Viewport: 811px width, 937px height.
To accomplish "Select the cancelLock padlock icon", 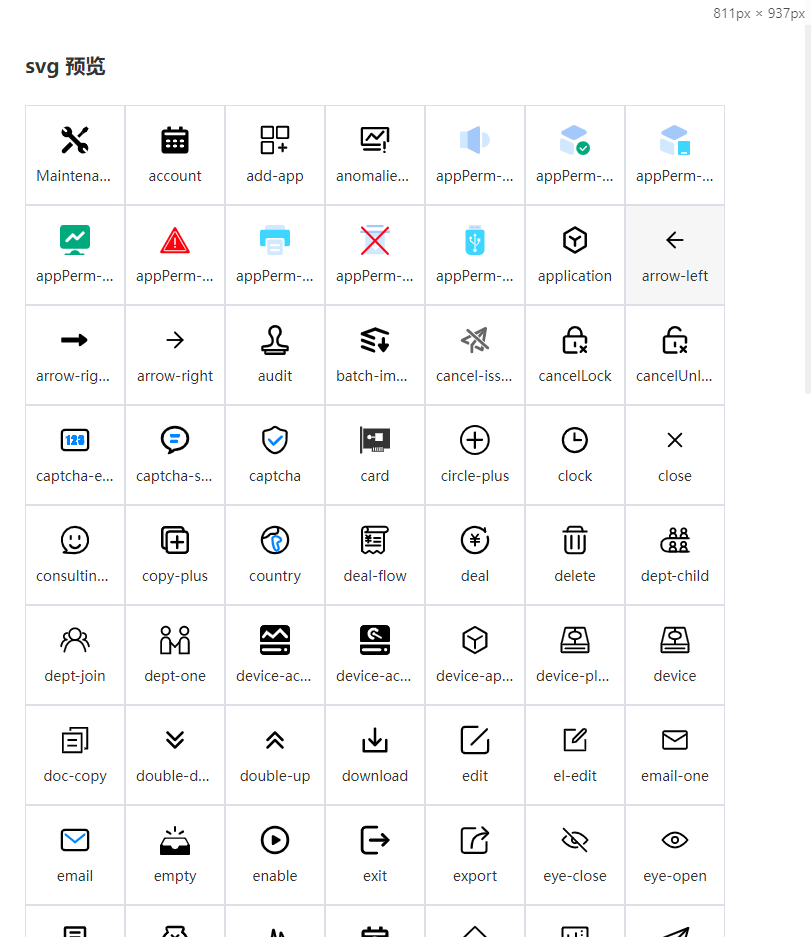I will coord(575,340).
